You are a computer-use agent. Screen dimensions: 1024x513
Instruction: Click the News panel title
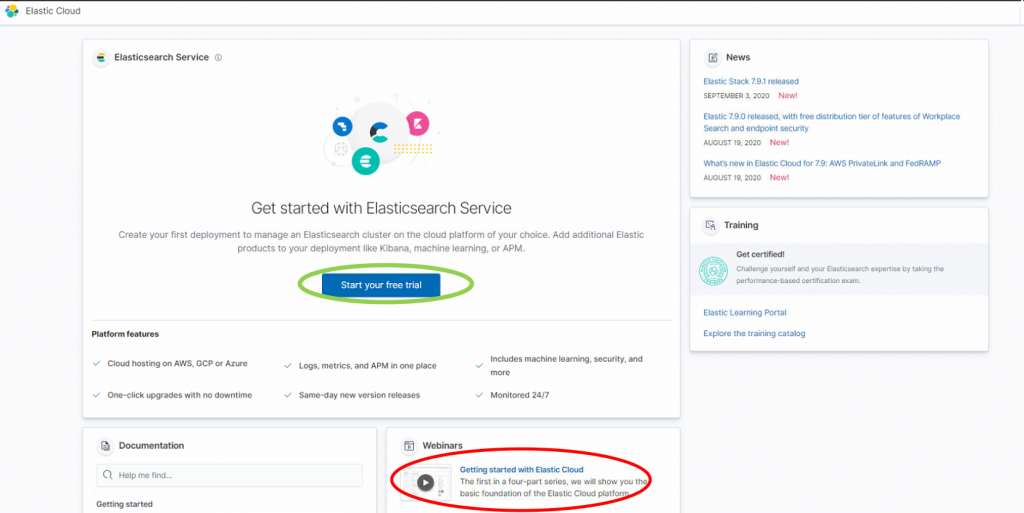click(x=738, y=57)
